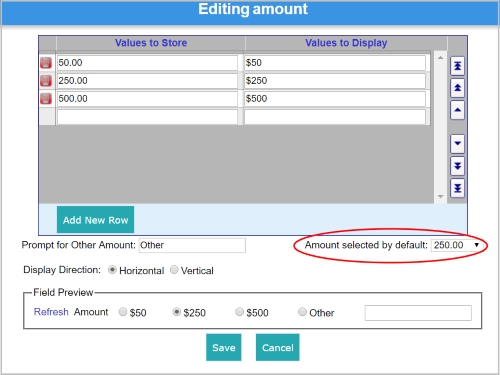This screenshot has height=375, width=500.
Task: Click scrollbar up arrow in values grid
Action: click(x=440, y=58)
